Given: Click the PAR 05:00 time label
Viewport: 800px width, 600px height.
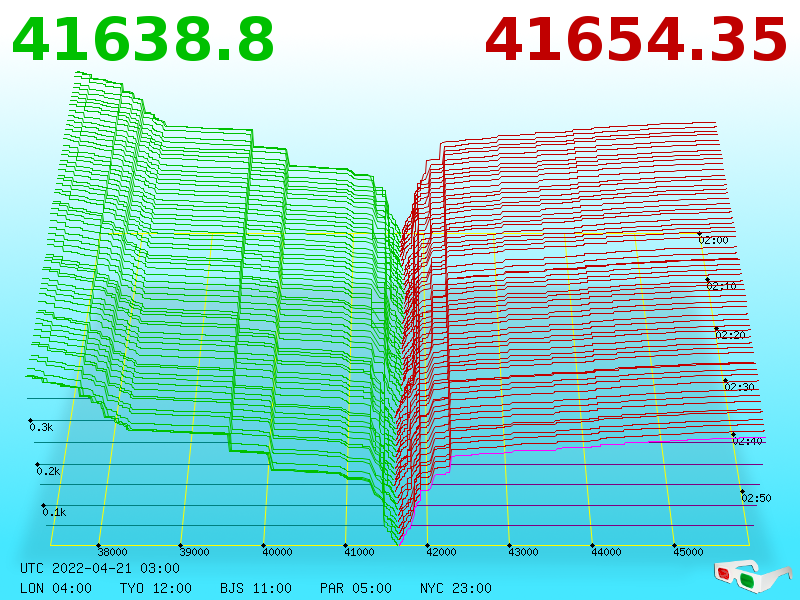Looking at the screenshot, I should click(x=356, y=588).
